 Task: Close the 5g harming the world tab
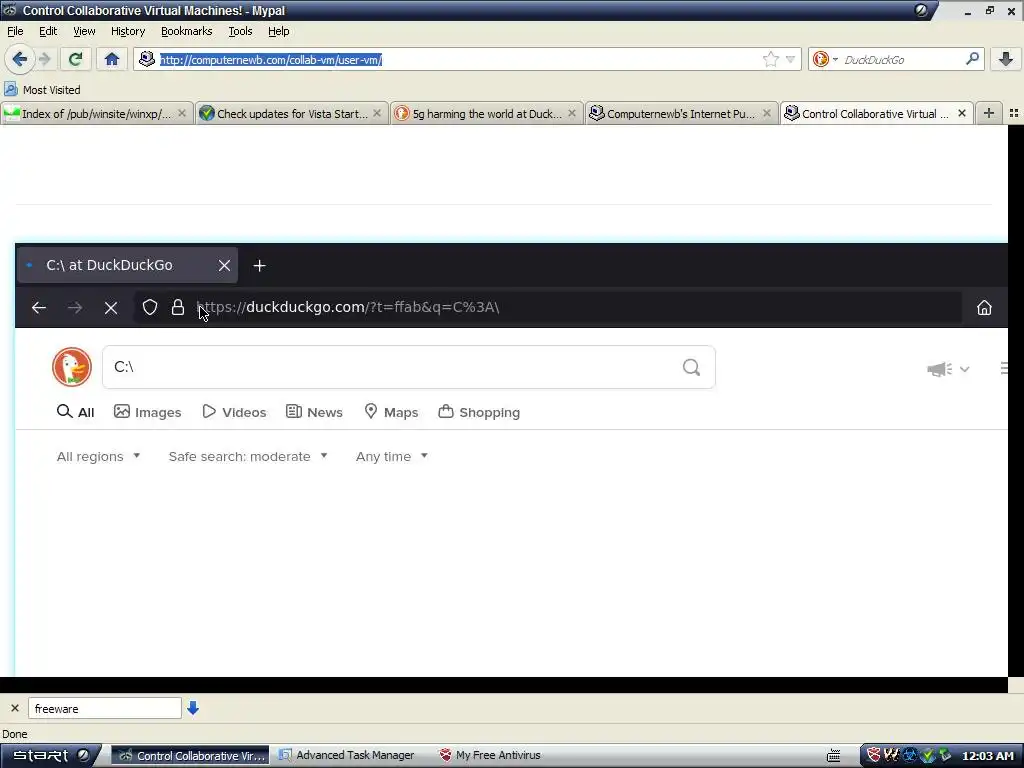point(571,113)
